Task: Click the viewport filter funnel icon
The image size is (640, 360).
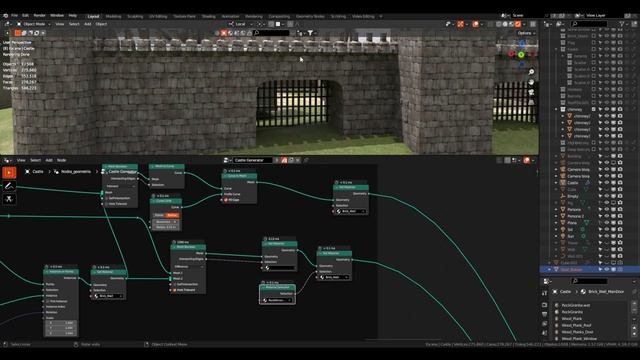Action: [x=310, y=33]
